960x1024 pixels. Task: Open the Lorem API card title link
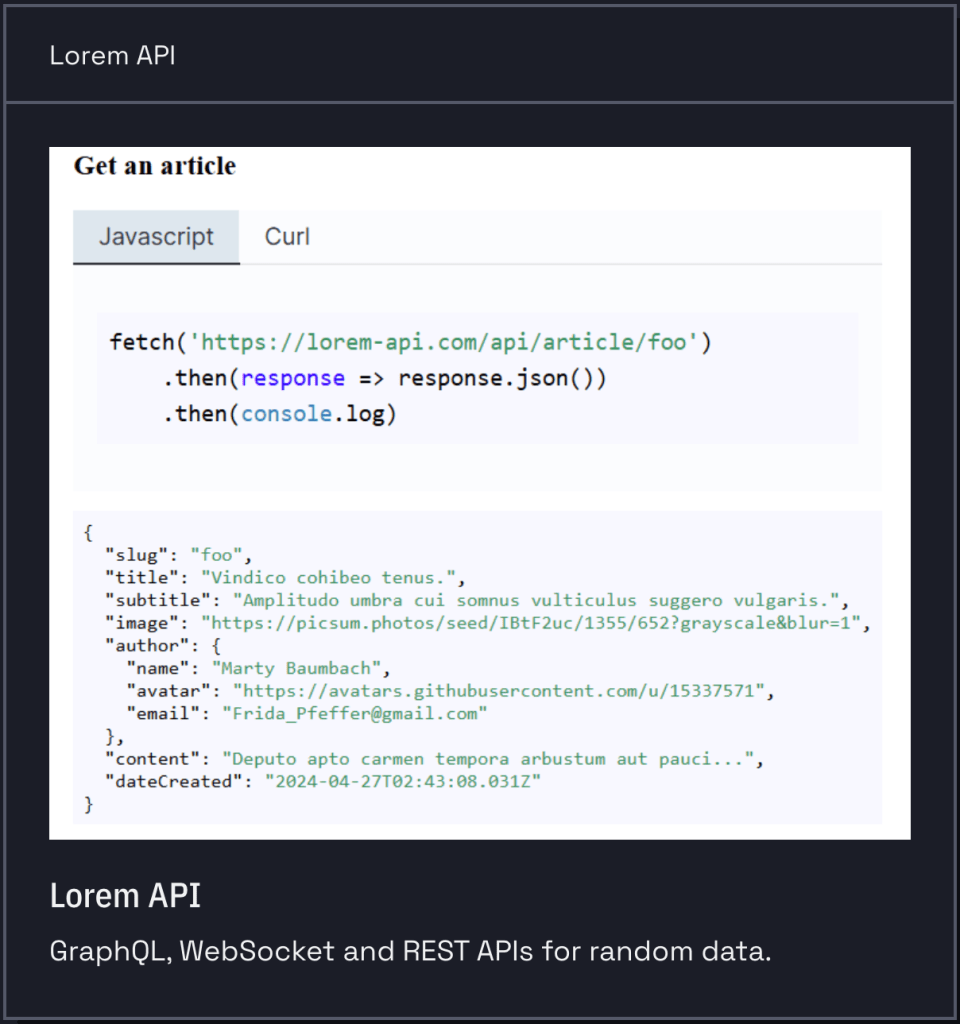tap(125, 896)
